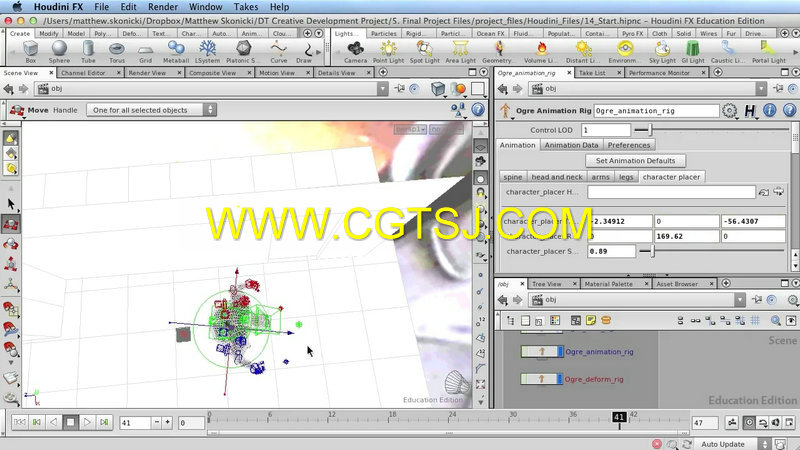800x450 pixels.
Task: Play animation in reverse
Action: click(x=54, y=422)
